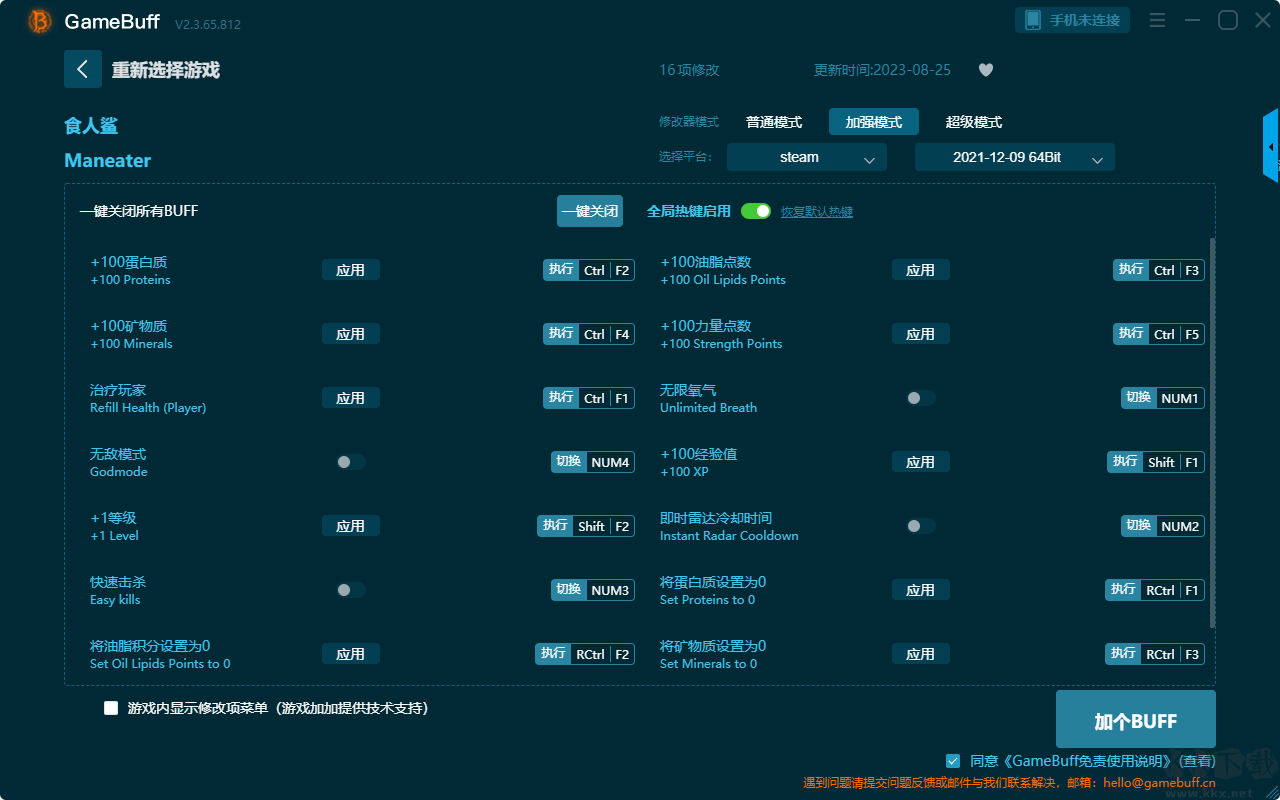
Task: Open the 2021-12-09 64Bit version dropdown
Action: pos(1015,157)
